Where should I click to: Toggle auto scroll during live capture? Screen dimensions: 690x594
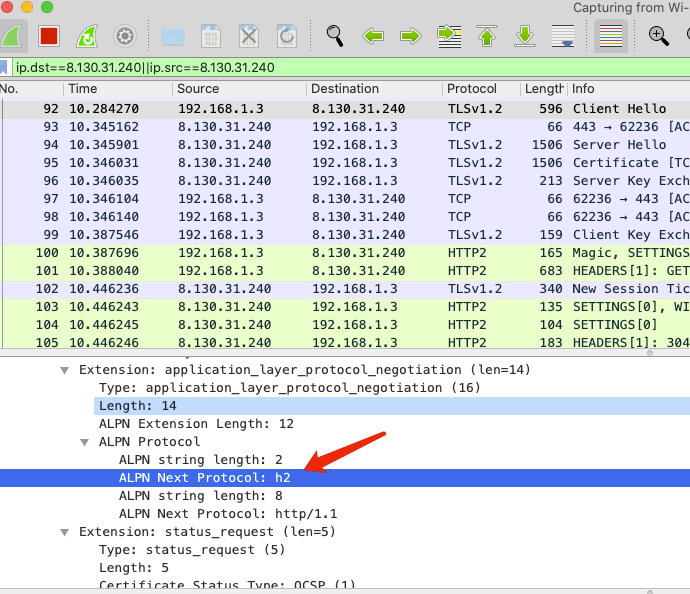(x=563, y=36)
